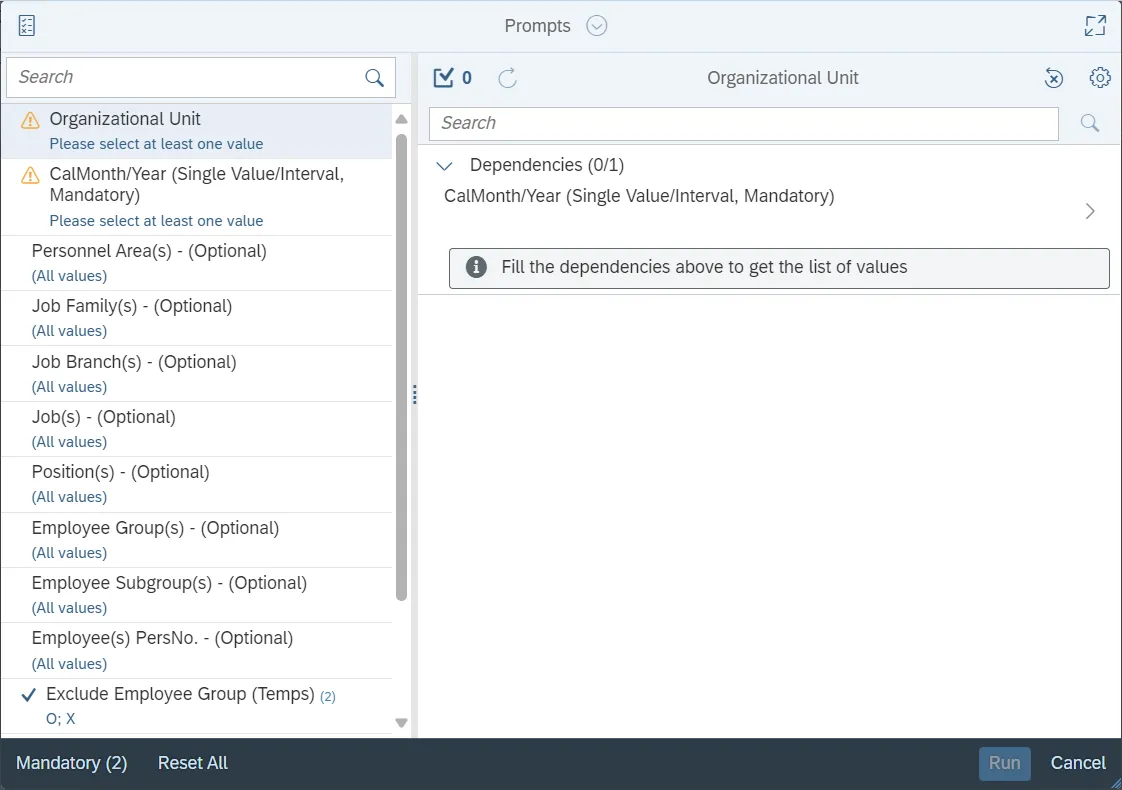The width and height of the screenshot is (1122, 790).
Task: Select the Organizational Unit prompt
Action: click(125, 119)
